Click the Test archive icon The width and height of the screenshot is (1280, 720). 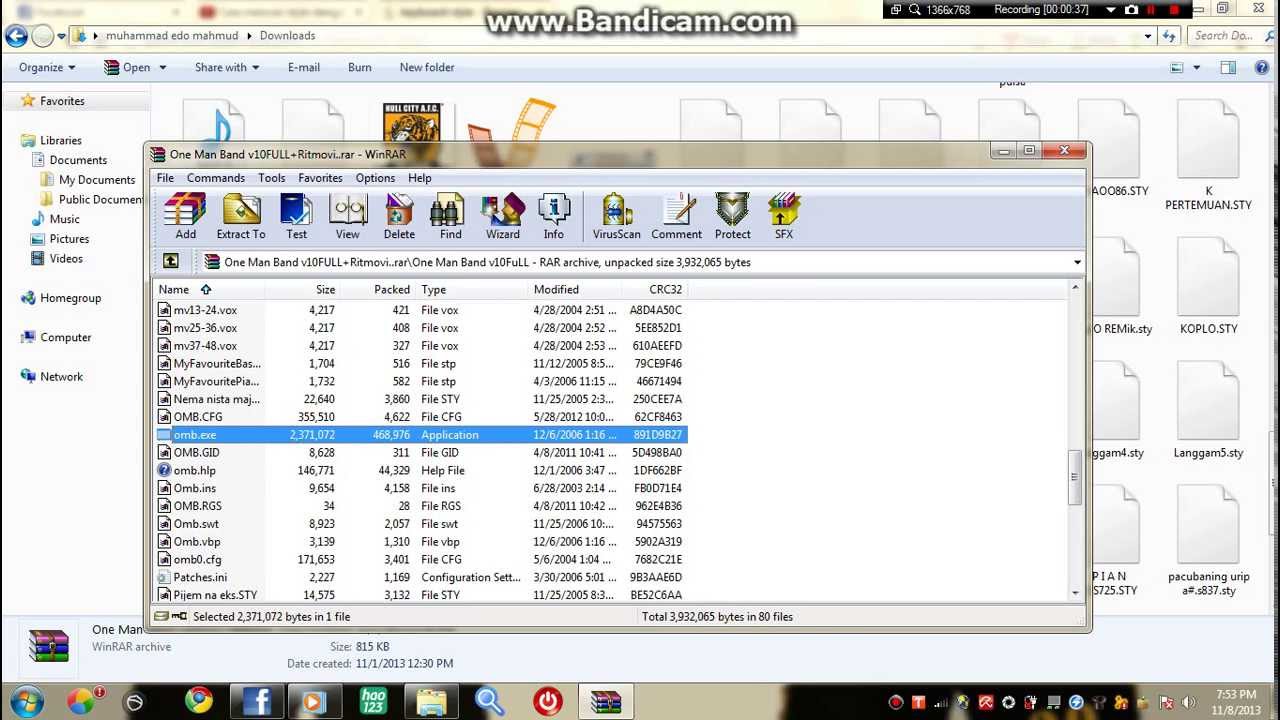pyautogui.click(x=296, y=217)
